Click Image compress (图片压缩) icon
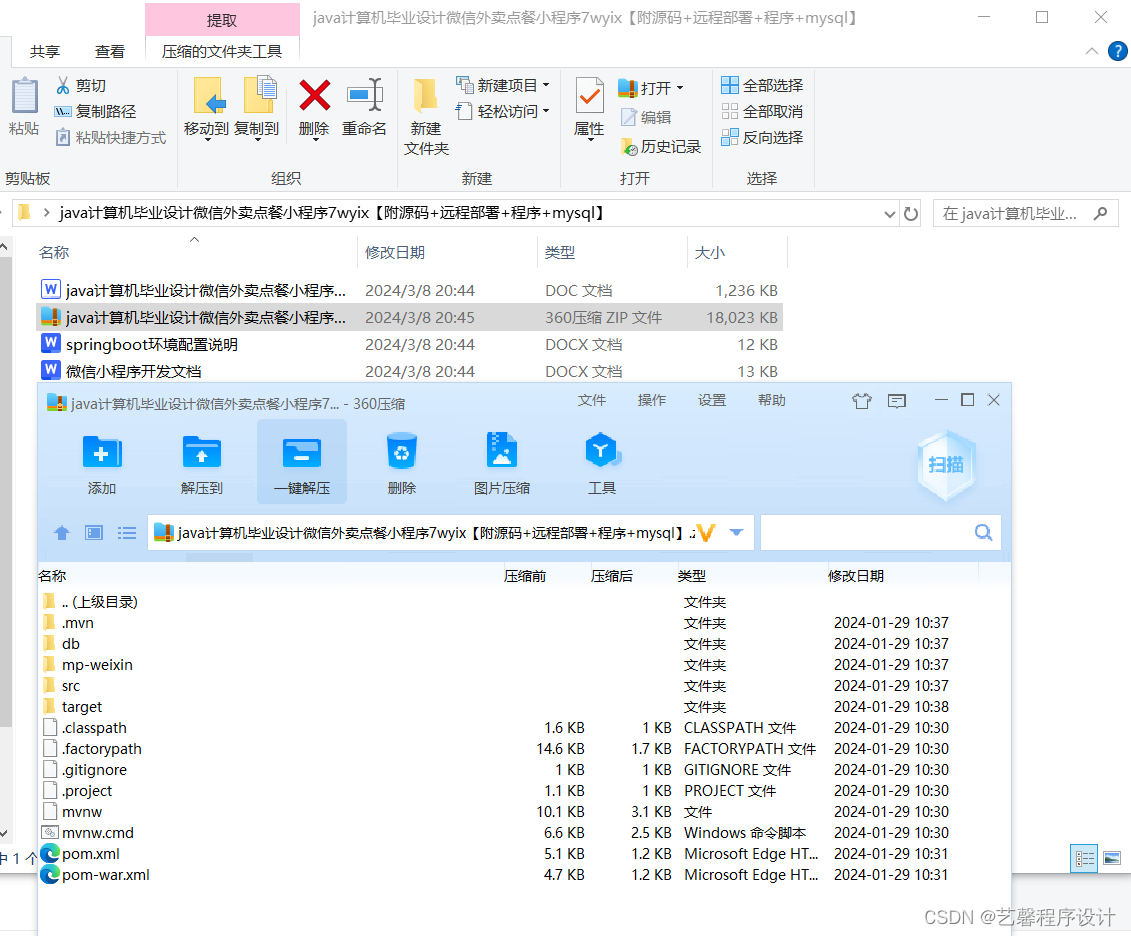Image resolution: width=1131 pixels, height=936 pixels. [x=502, y=451]
